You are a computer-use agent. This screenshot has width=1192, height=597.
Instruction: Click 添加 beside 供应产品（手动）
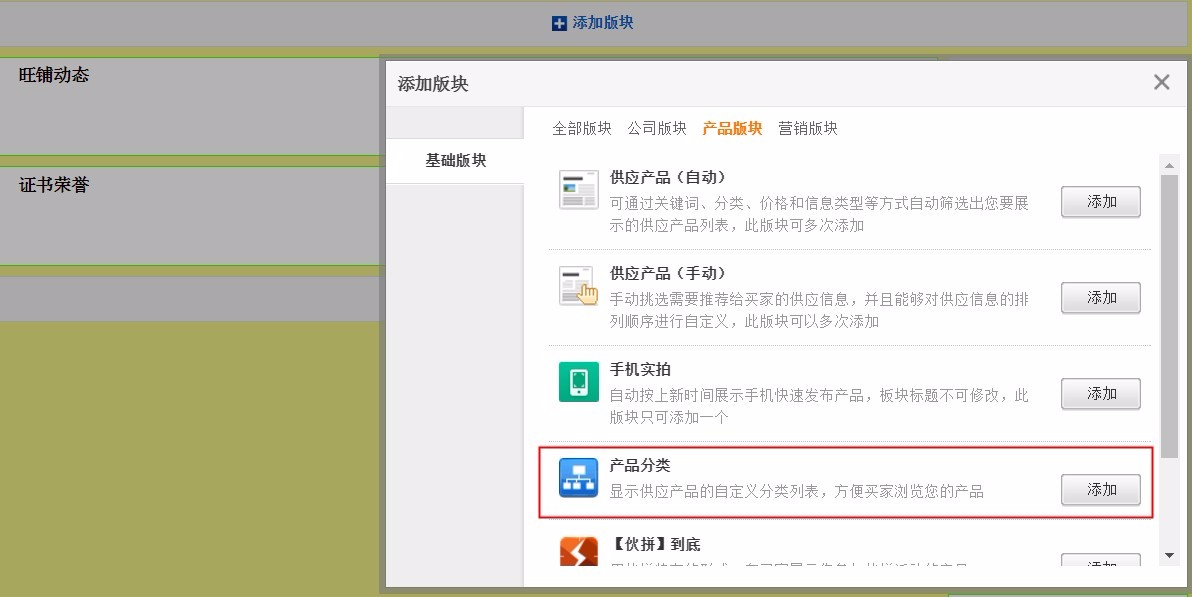tap(1100, 297)
